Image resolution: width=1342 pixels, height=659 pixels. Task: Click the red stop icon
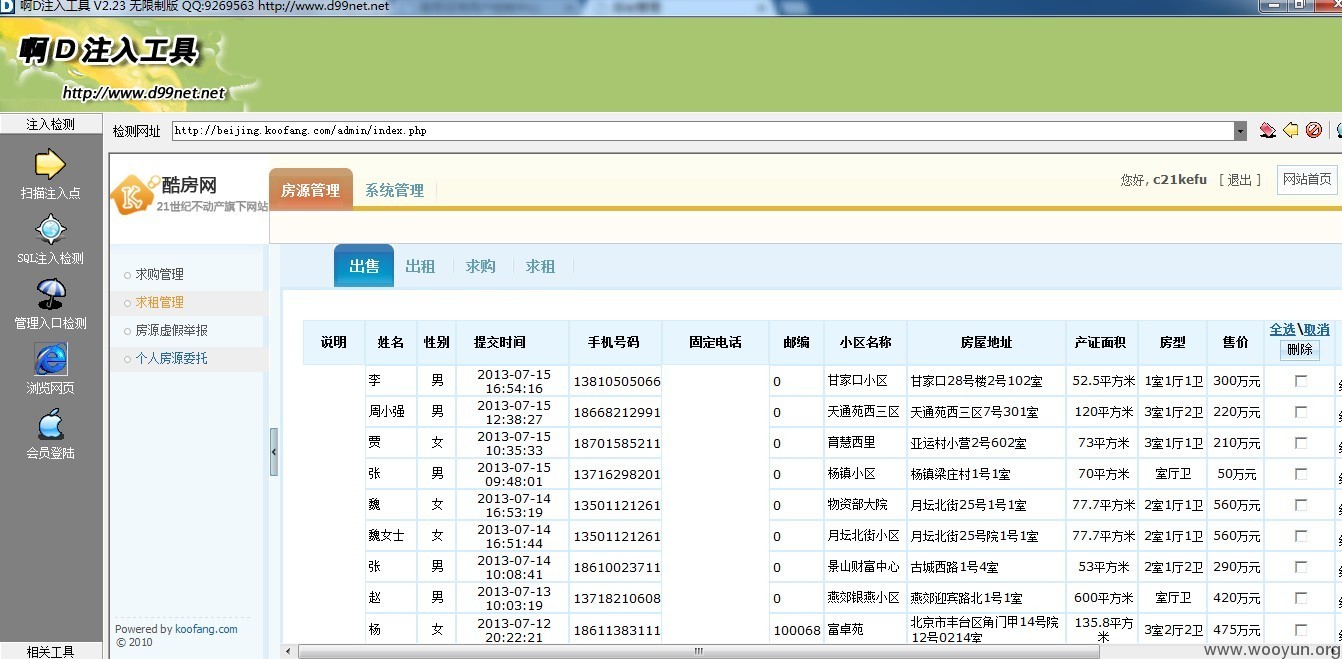click(1314, 130)
